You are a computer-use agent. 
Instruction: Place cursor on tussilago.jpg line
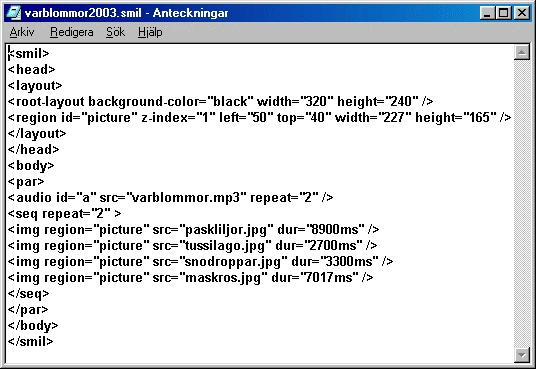coord(192,246)
